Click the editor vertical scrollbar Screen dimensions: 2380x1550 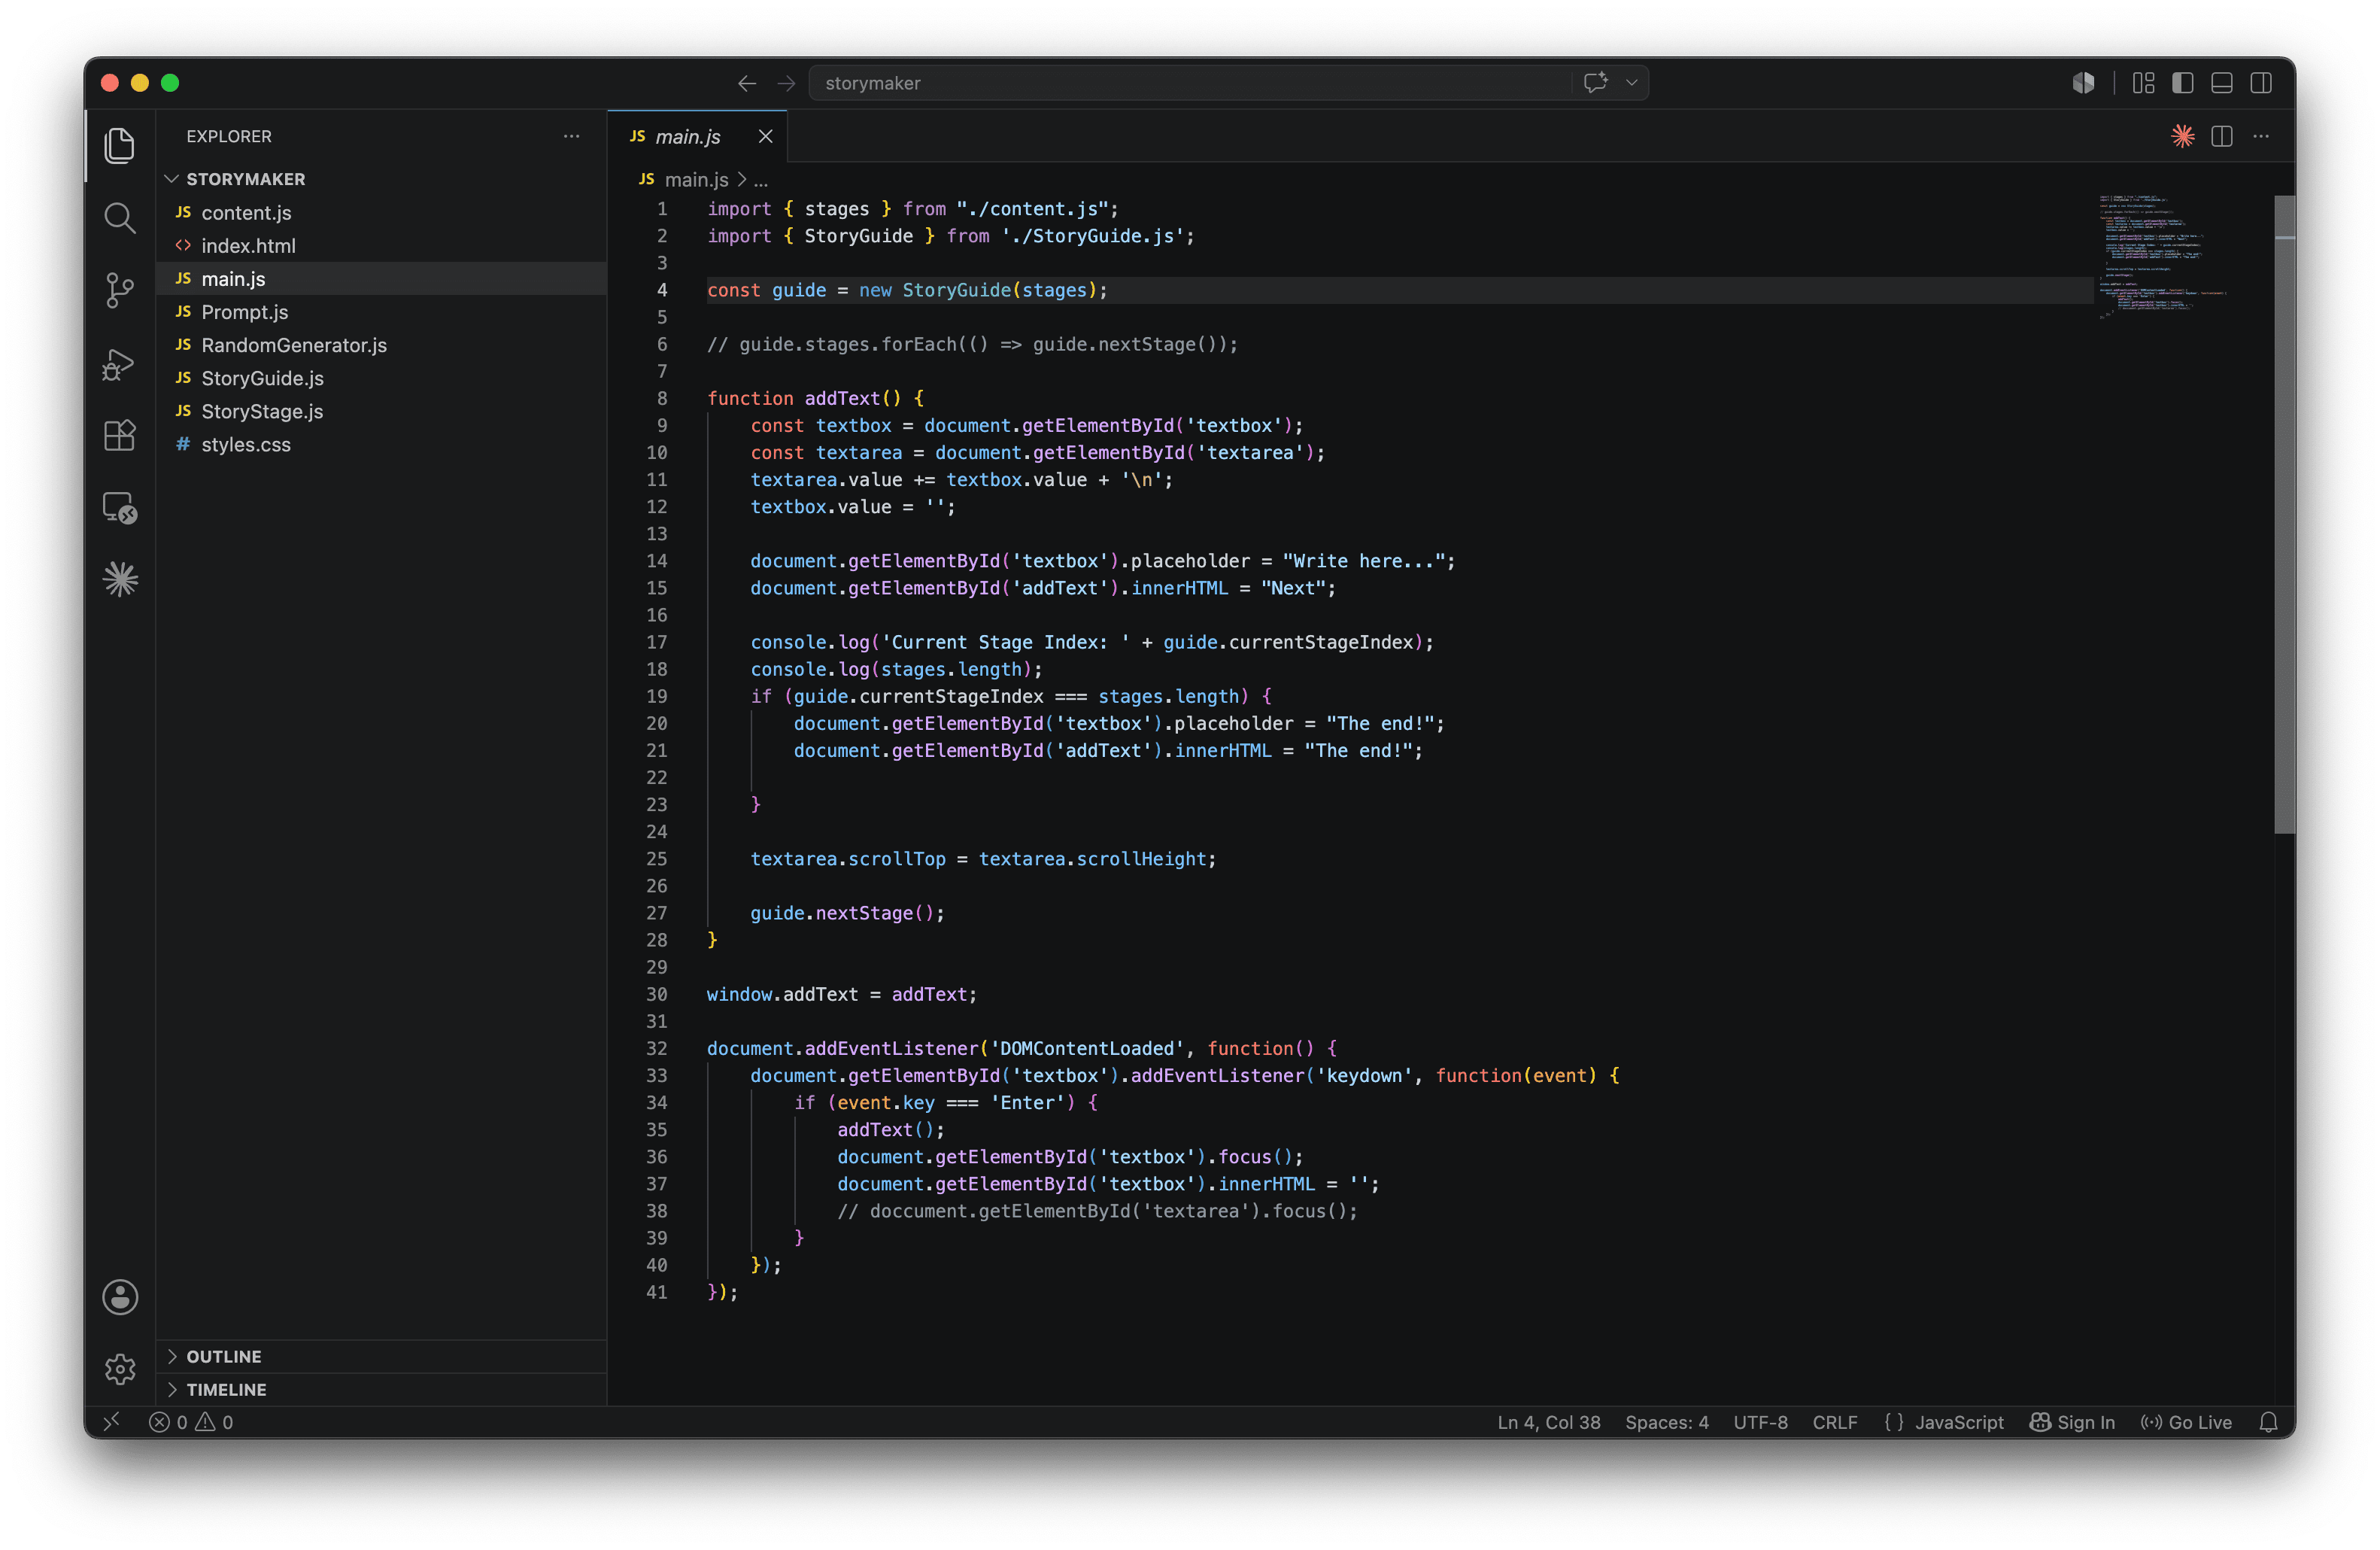[2284, 515]
